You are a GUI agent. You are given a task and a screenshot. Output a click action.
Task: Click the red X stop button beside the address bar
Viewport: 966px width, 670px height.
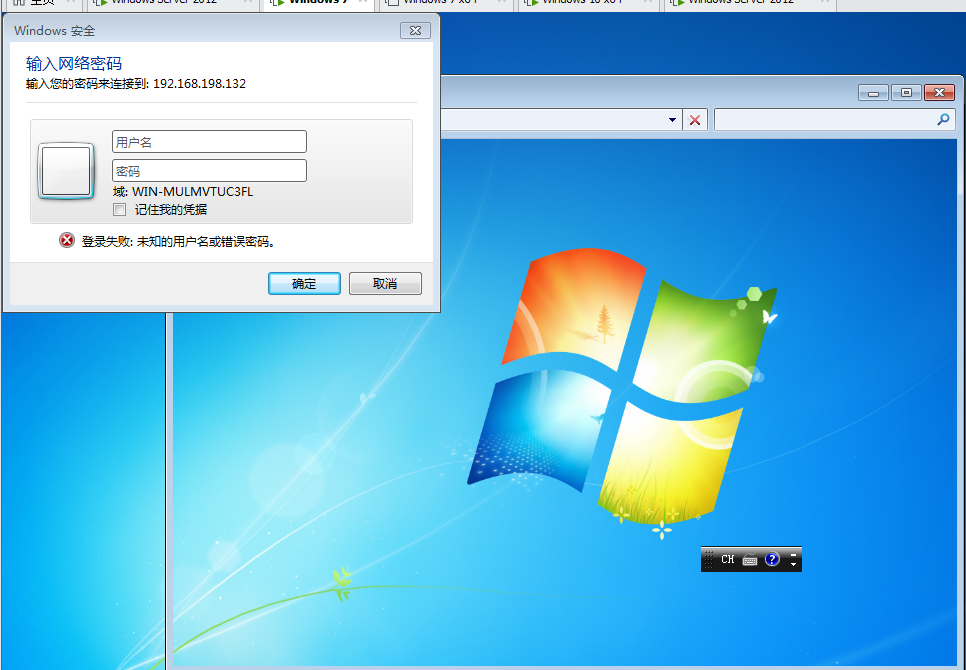point(694,119)
